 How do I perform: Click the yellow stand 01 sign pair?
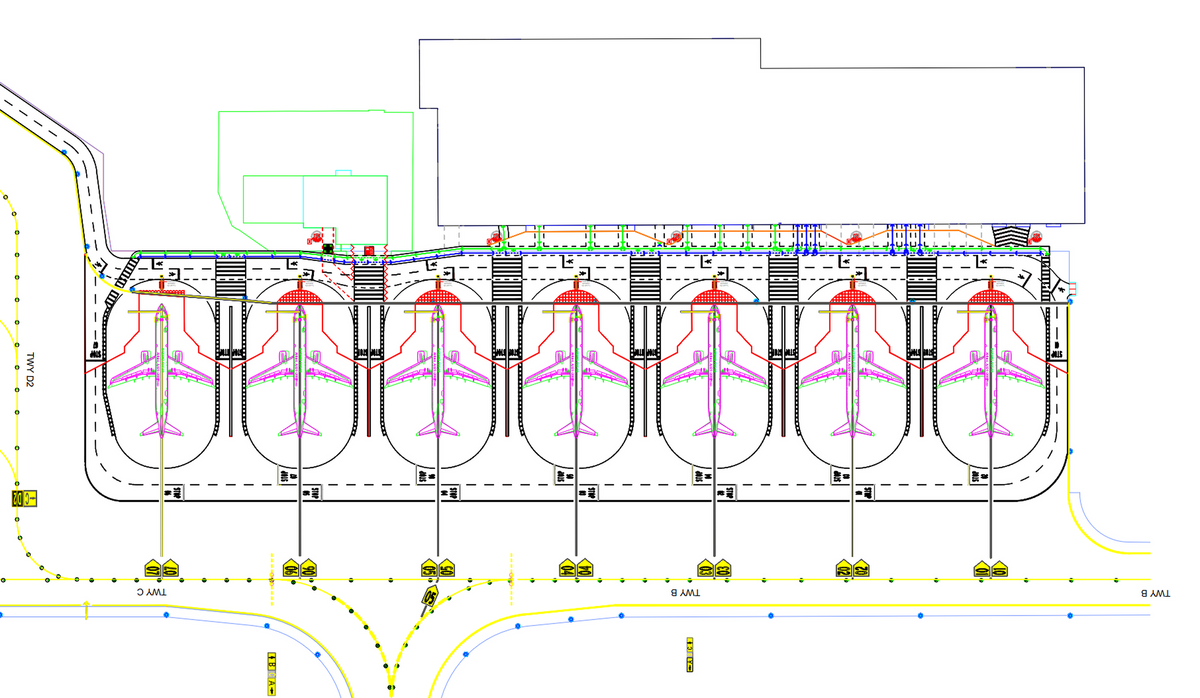pos(990,569)
